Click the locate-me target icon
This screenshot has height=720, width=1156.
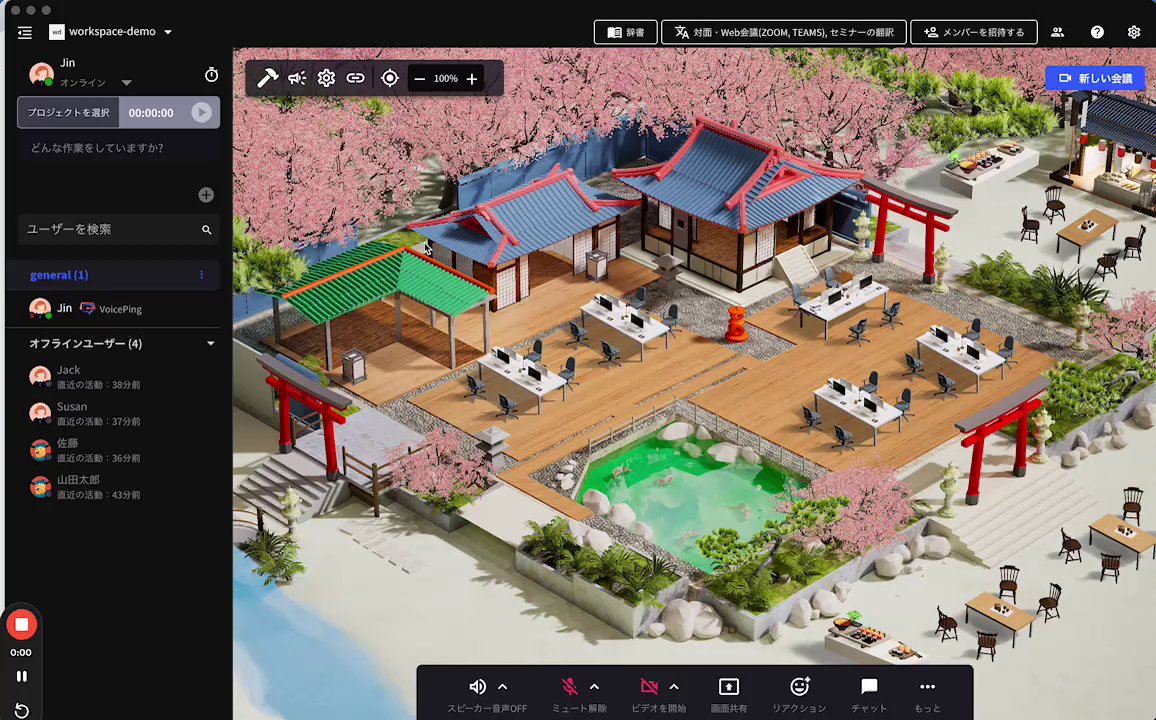pos(390,78)
